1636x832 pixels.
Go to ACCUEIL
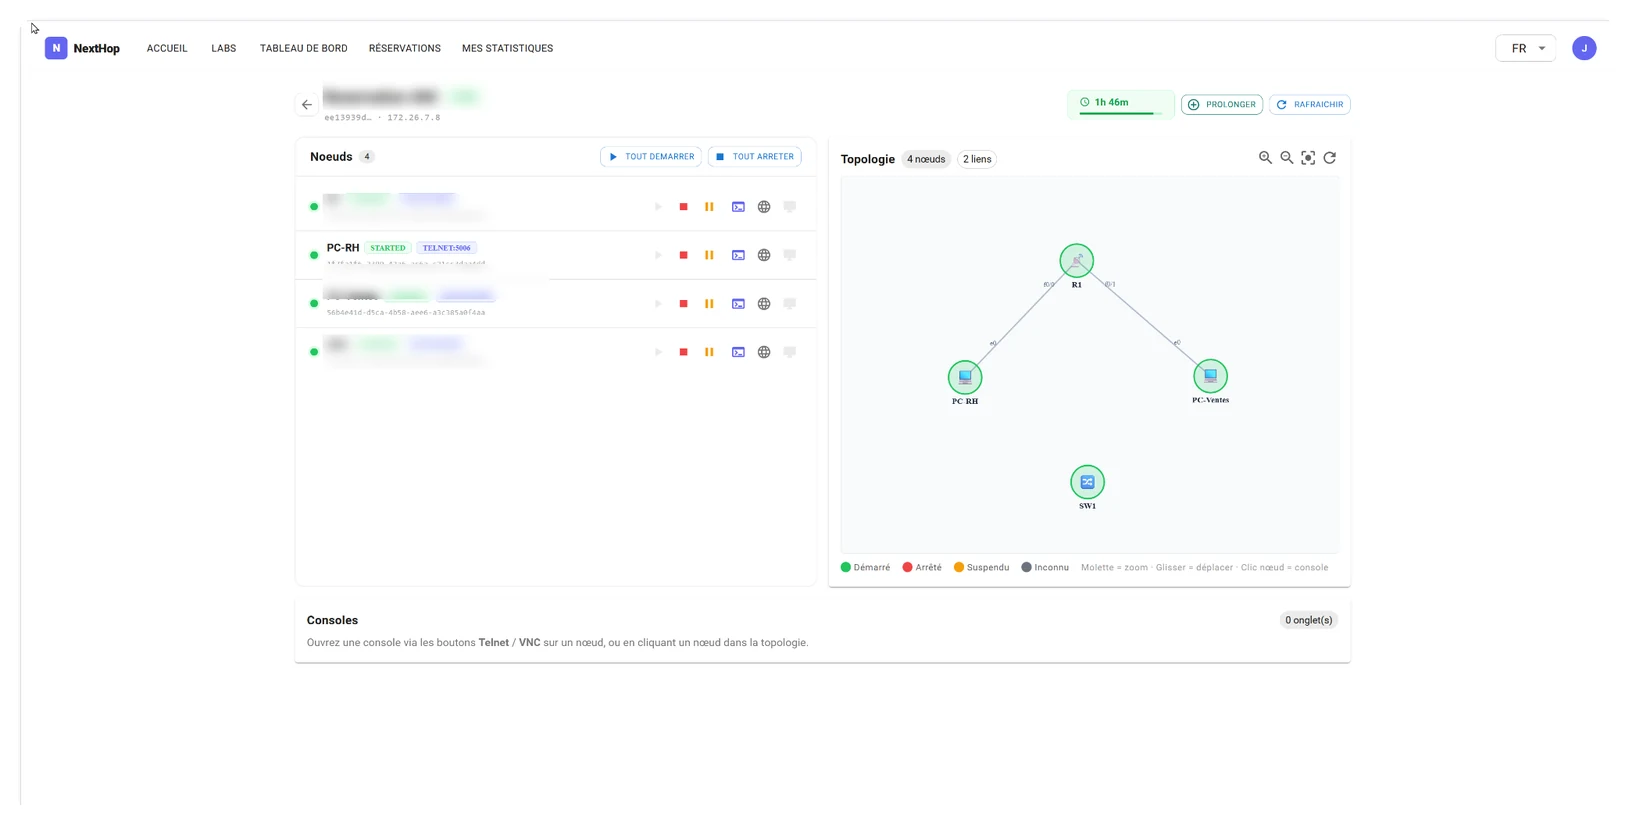[x=167, y=48]
